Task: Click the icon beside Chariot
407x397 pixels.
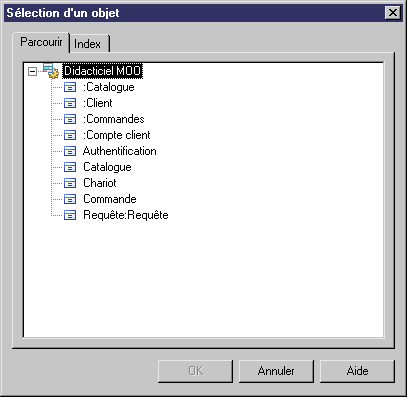Action: (70, 183)
